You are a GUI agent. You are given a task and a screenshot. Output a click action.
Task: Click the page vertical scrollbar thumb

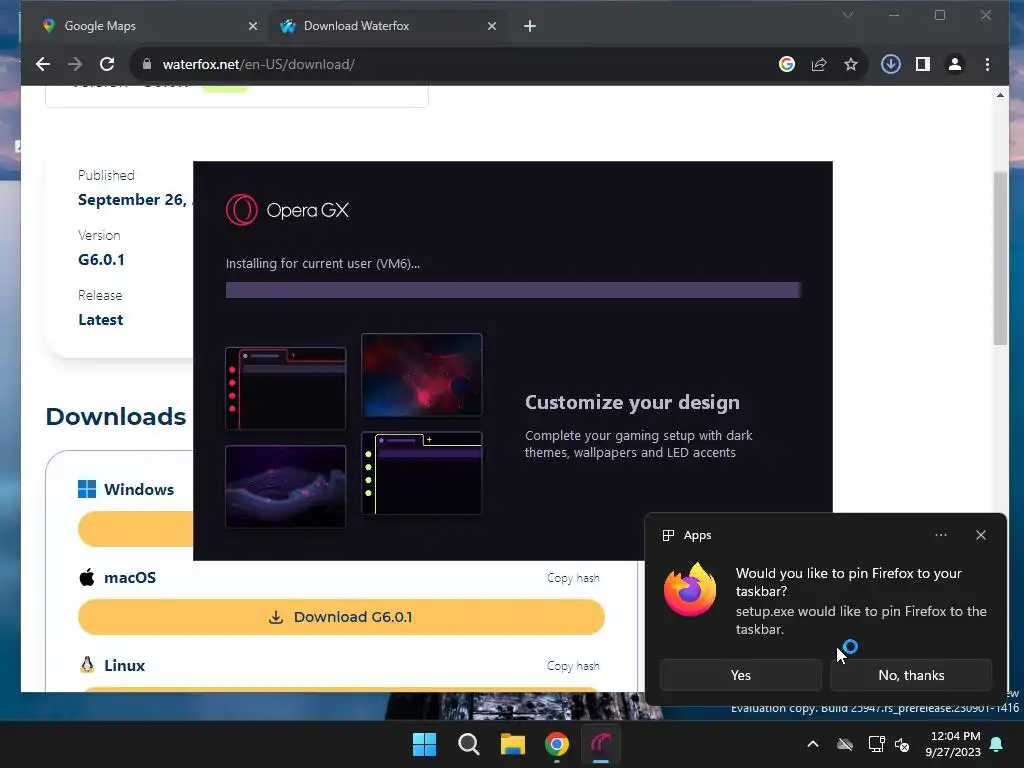(x=1000, y=258)
